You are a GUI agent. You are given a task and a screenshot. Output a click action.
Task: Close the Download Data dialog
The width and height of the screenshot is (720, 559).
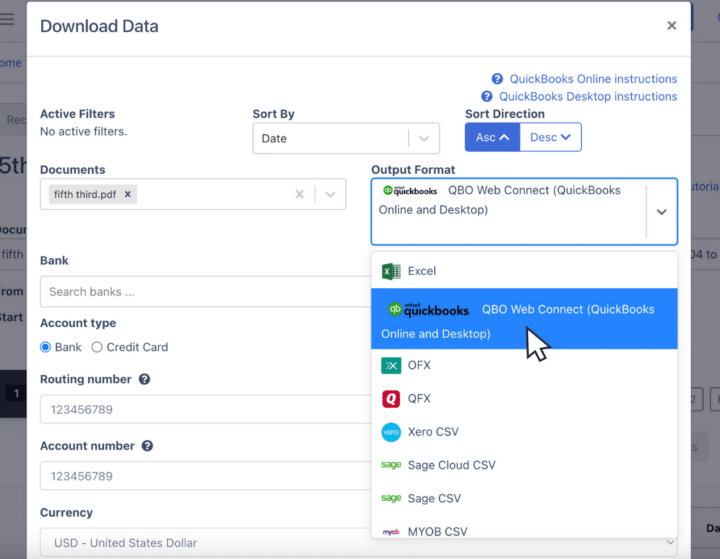click(x=671, y=26)
